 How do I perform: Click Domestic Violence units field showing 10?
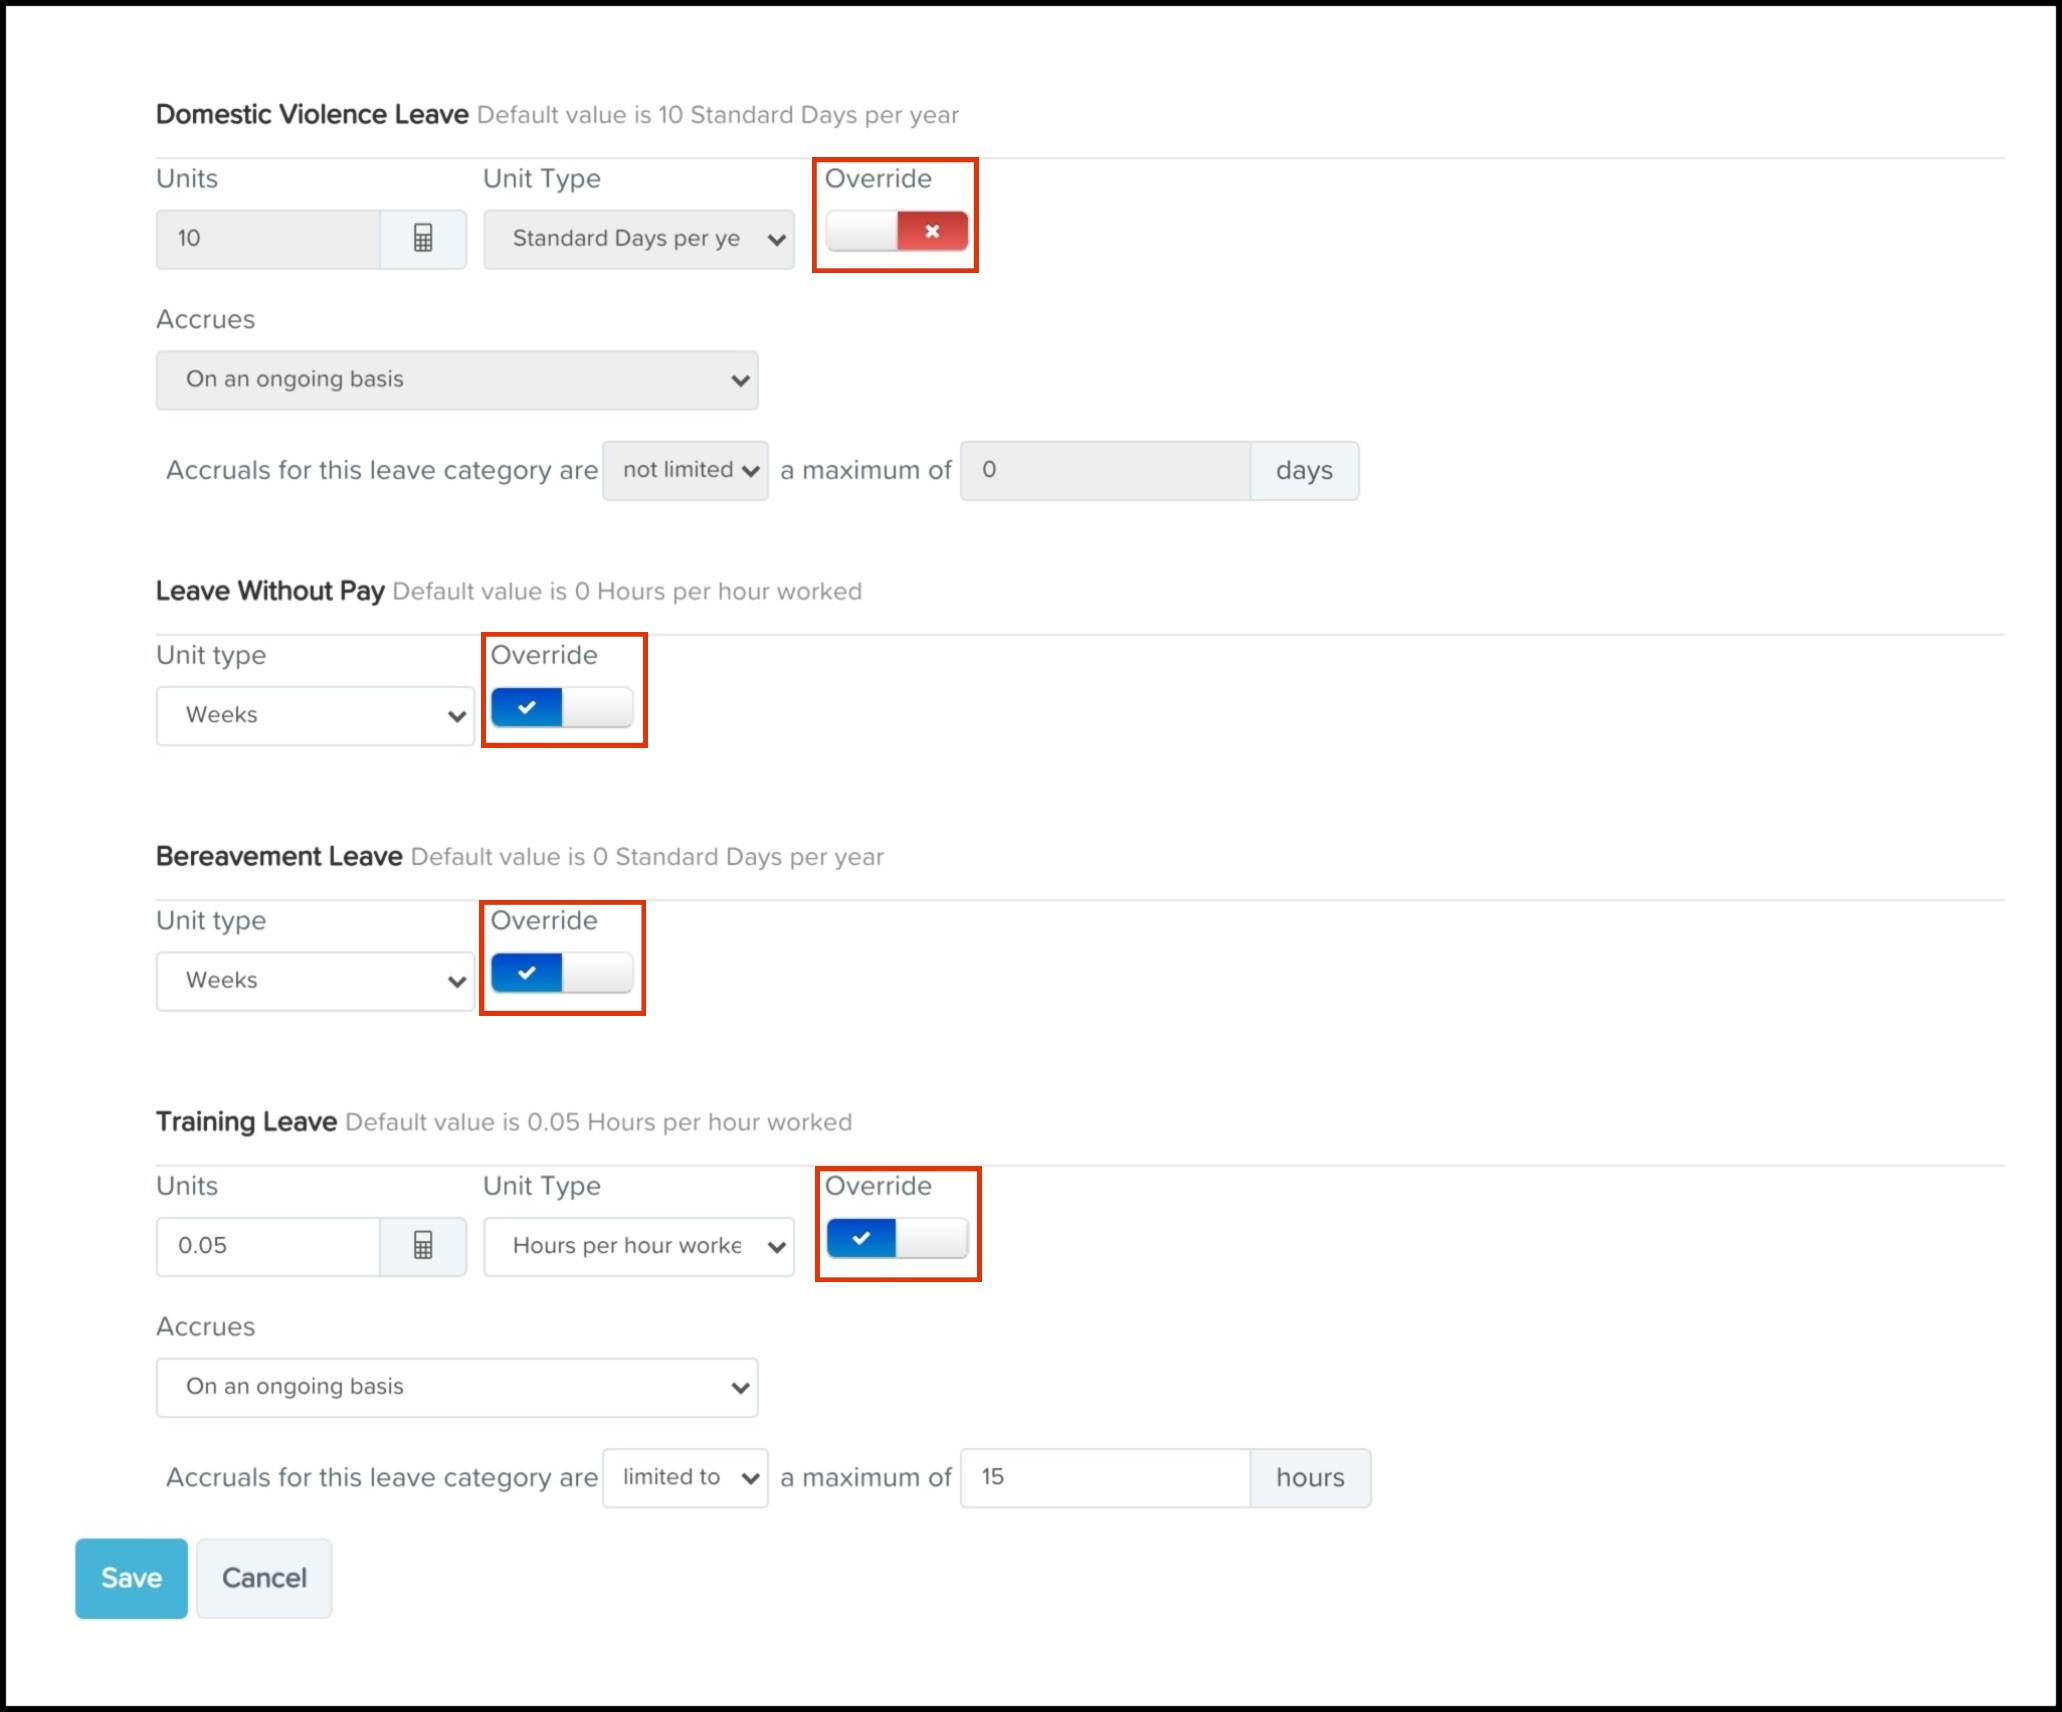pyautogui.click(x=268, y=239)
